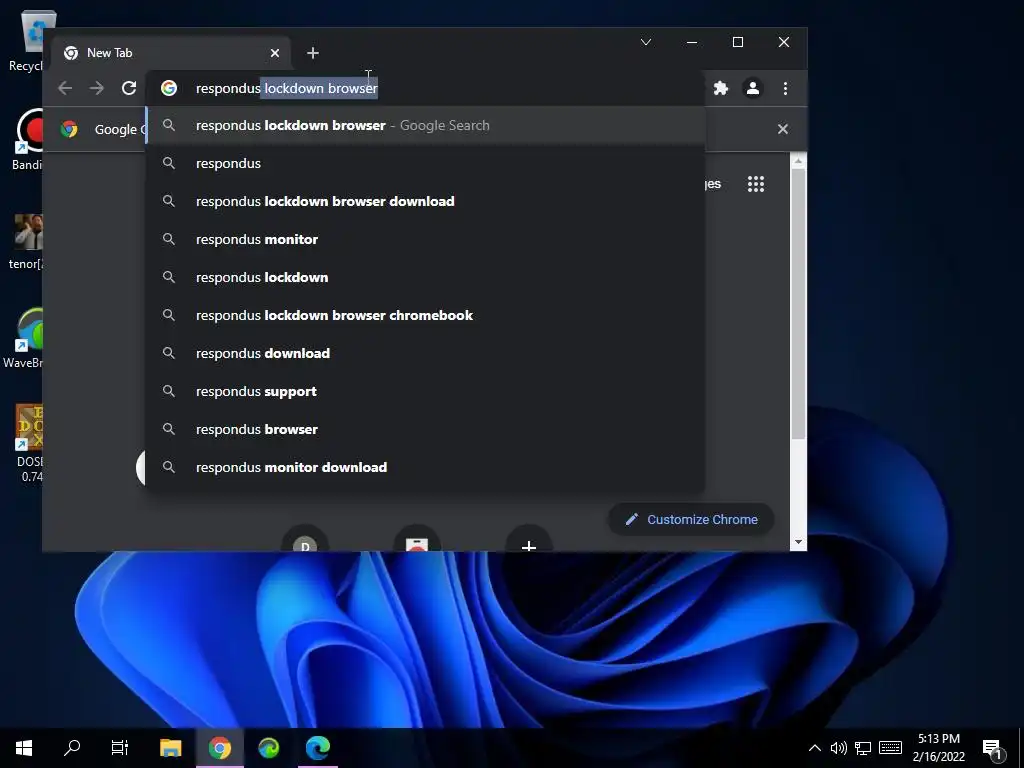Open Task View on the taskbar

pyautogui.click(x=120, y=748)
